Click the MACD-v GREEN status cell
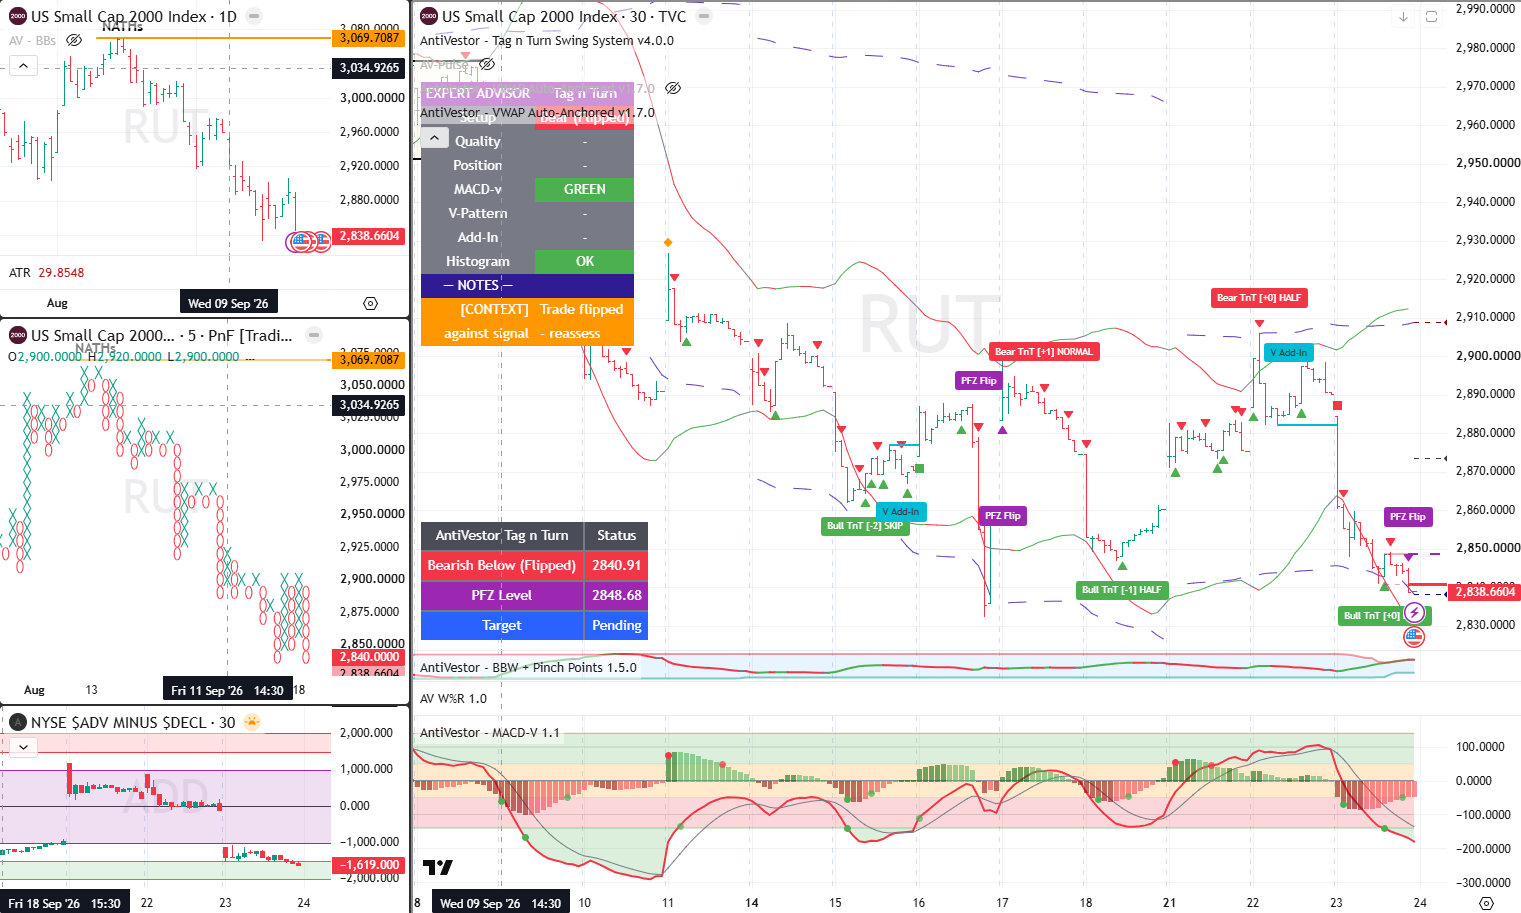This screenshot has height=913, width=1521. point(584,189)
